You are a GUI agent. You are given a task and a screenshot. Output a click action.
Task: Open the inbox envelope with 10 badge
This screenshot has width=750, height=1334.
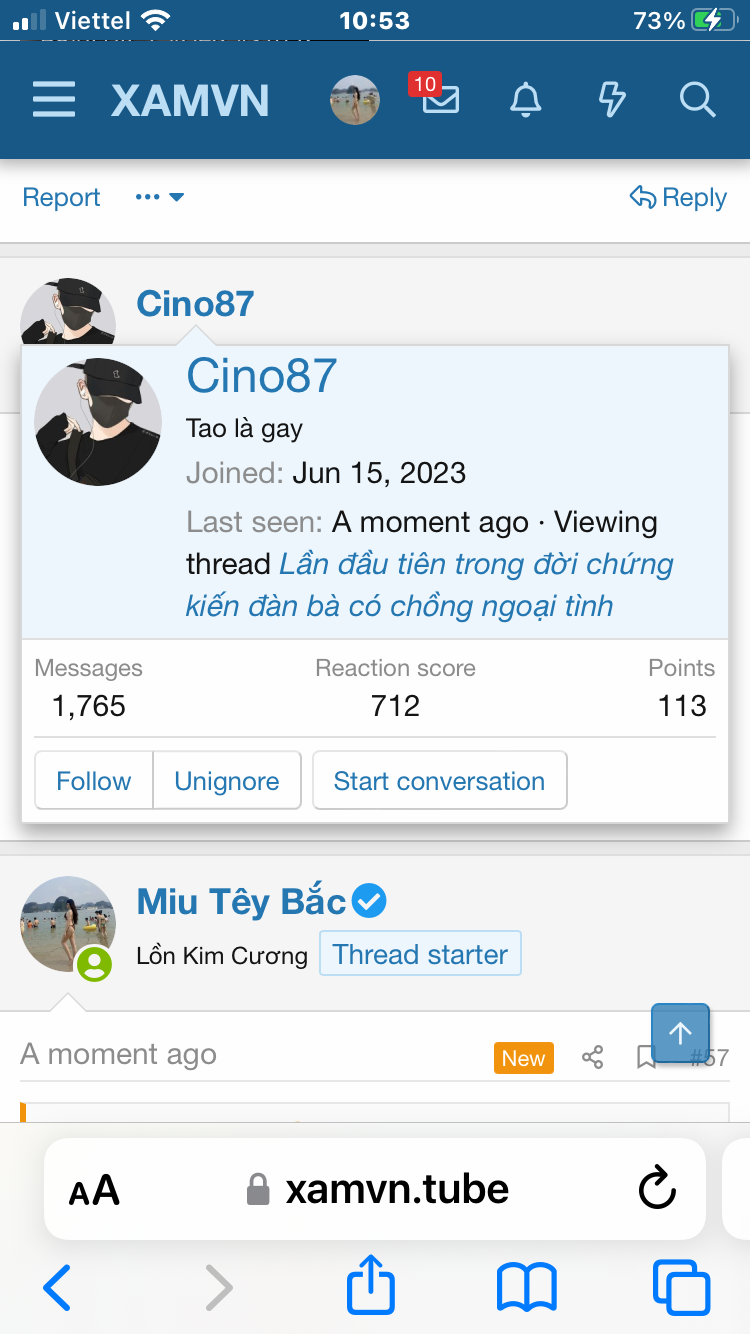point(440,99)
